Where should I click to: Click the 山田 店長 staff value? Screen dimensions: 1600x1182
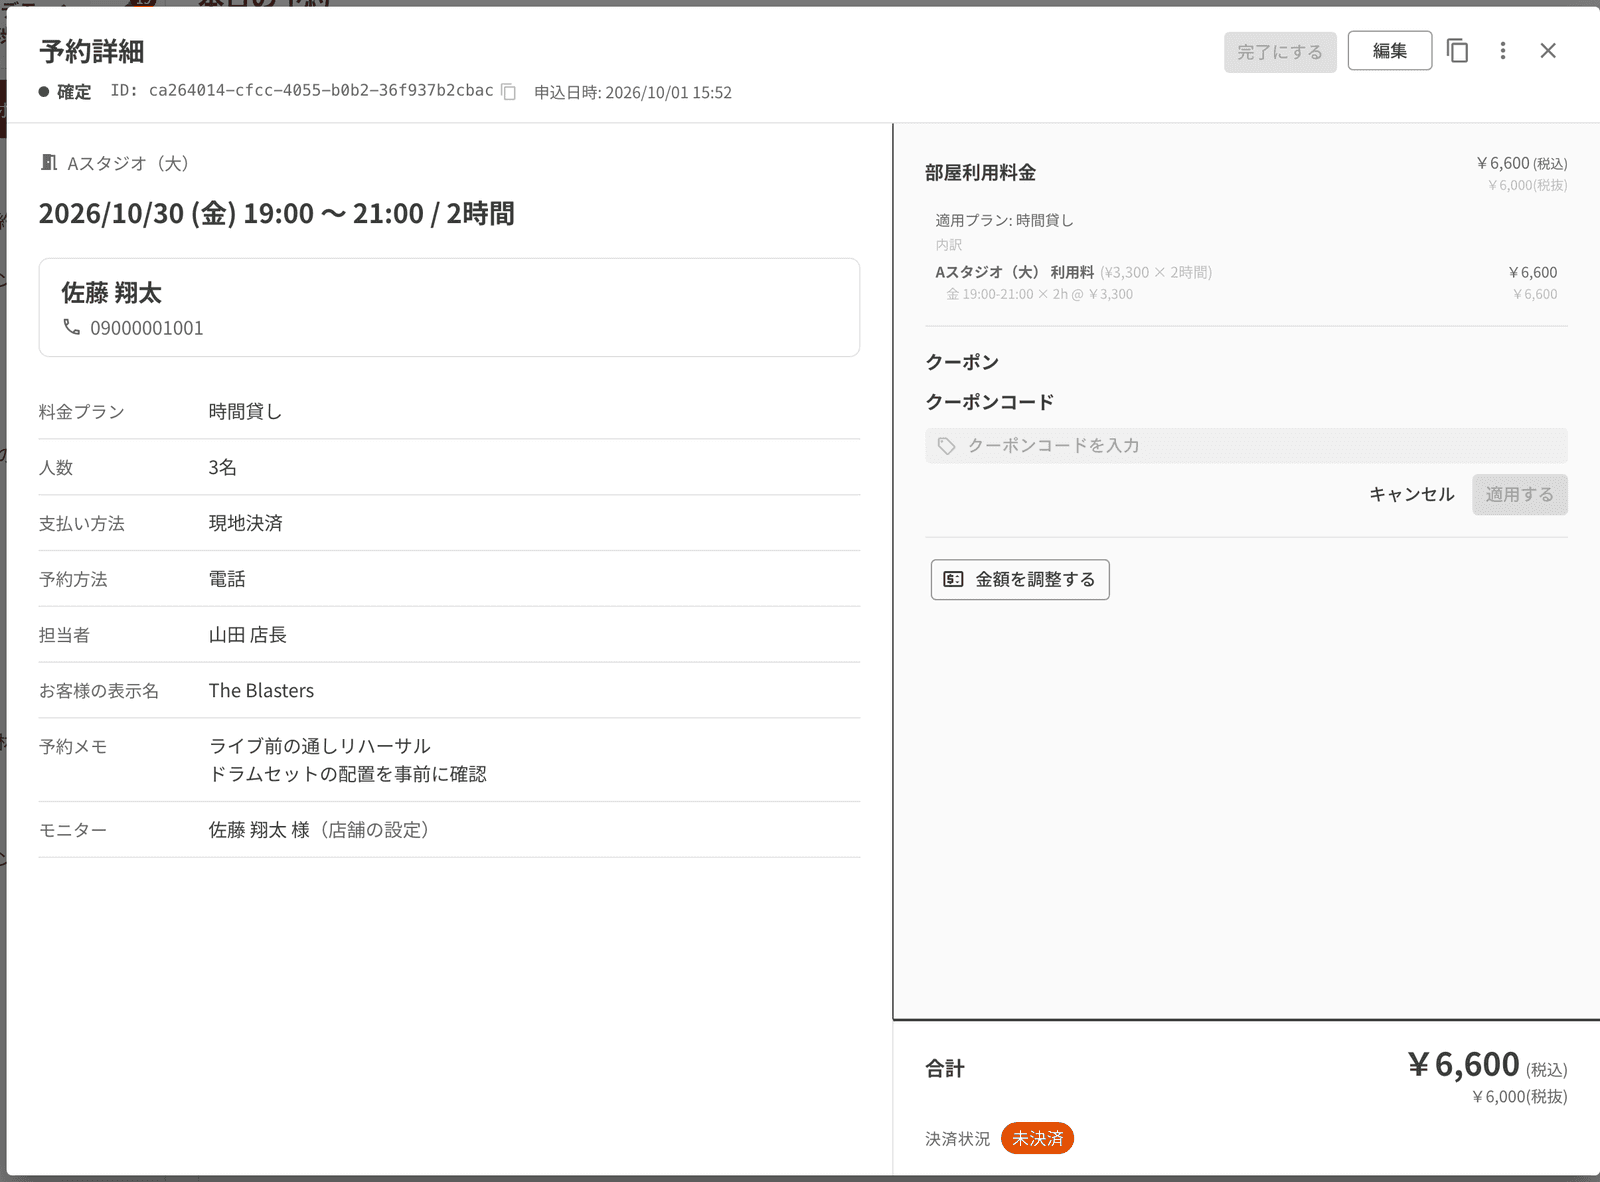(x=247, y=636)
